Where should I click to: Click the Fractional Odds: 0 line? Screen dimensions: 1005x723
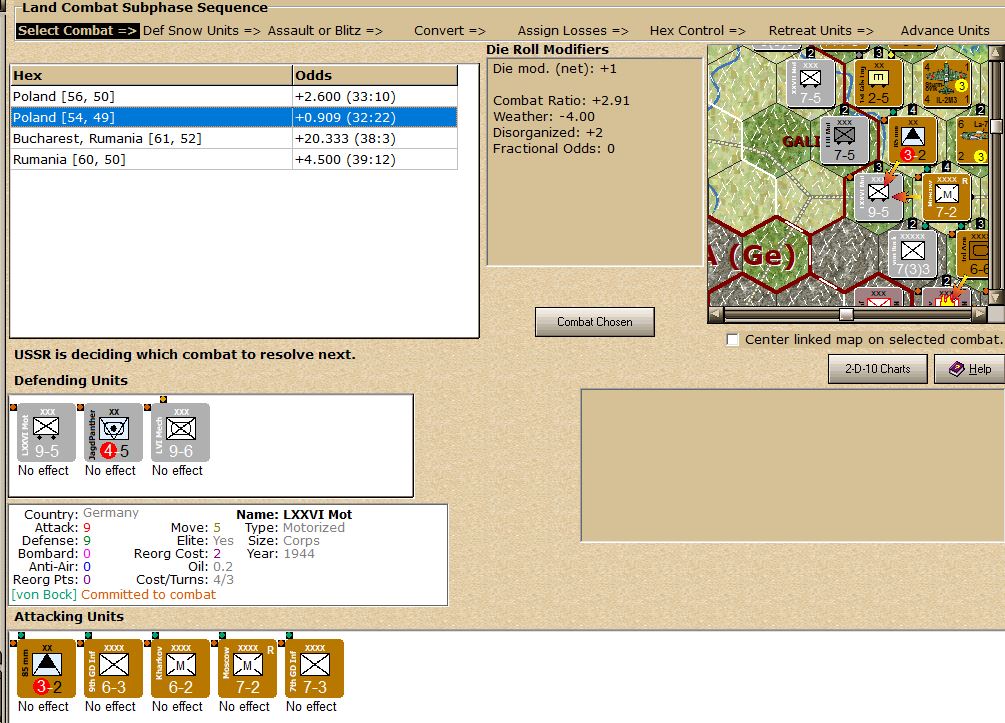(x=554, y=149)
